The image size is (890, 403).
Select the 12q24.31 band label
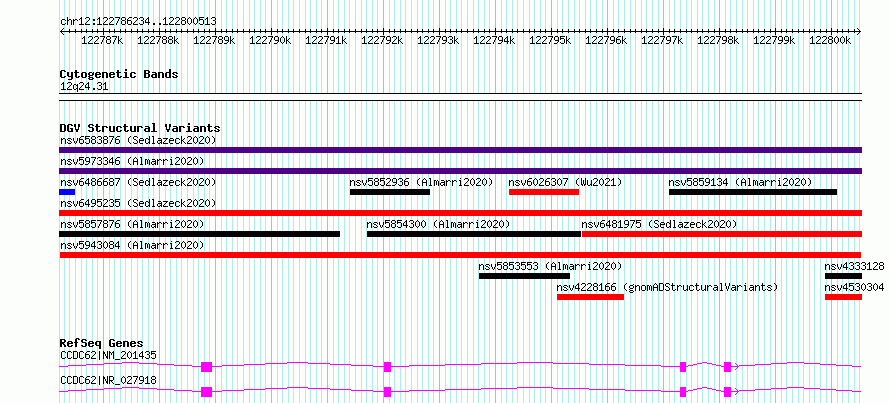(x=84, y=86)
